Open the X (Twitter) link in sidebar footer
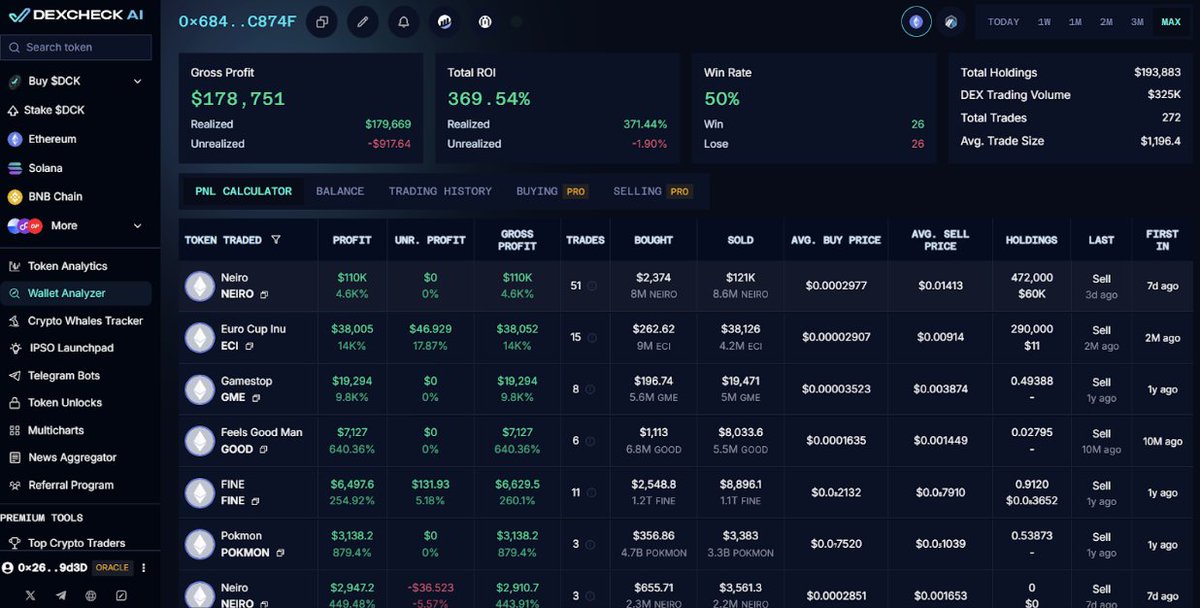This screenshot has height=608, width=1200. click(30, 595)
